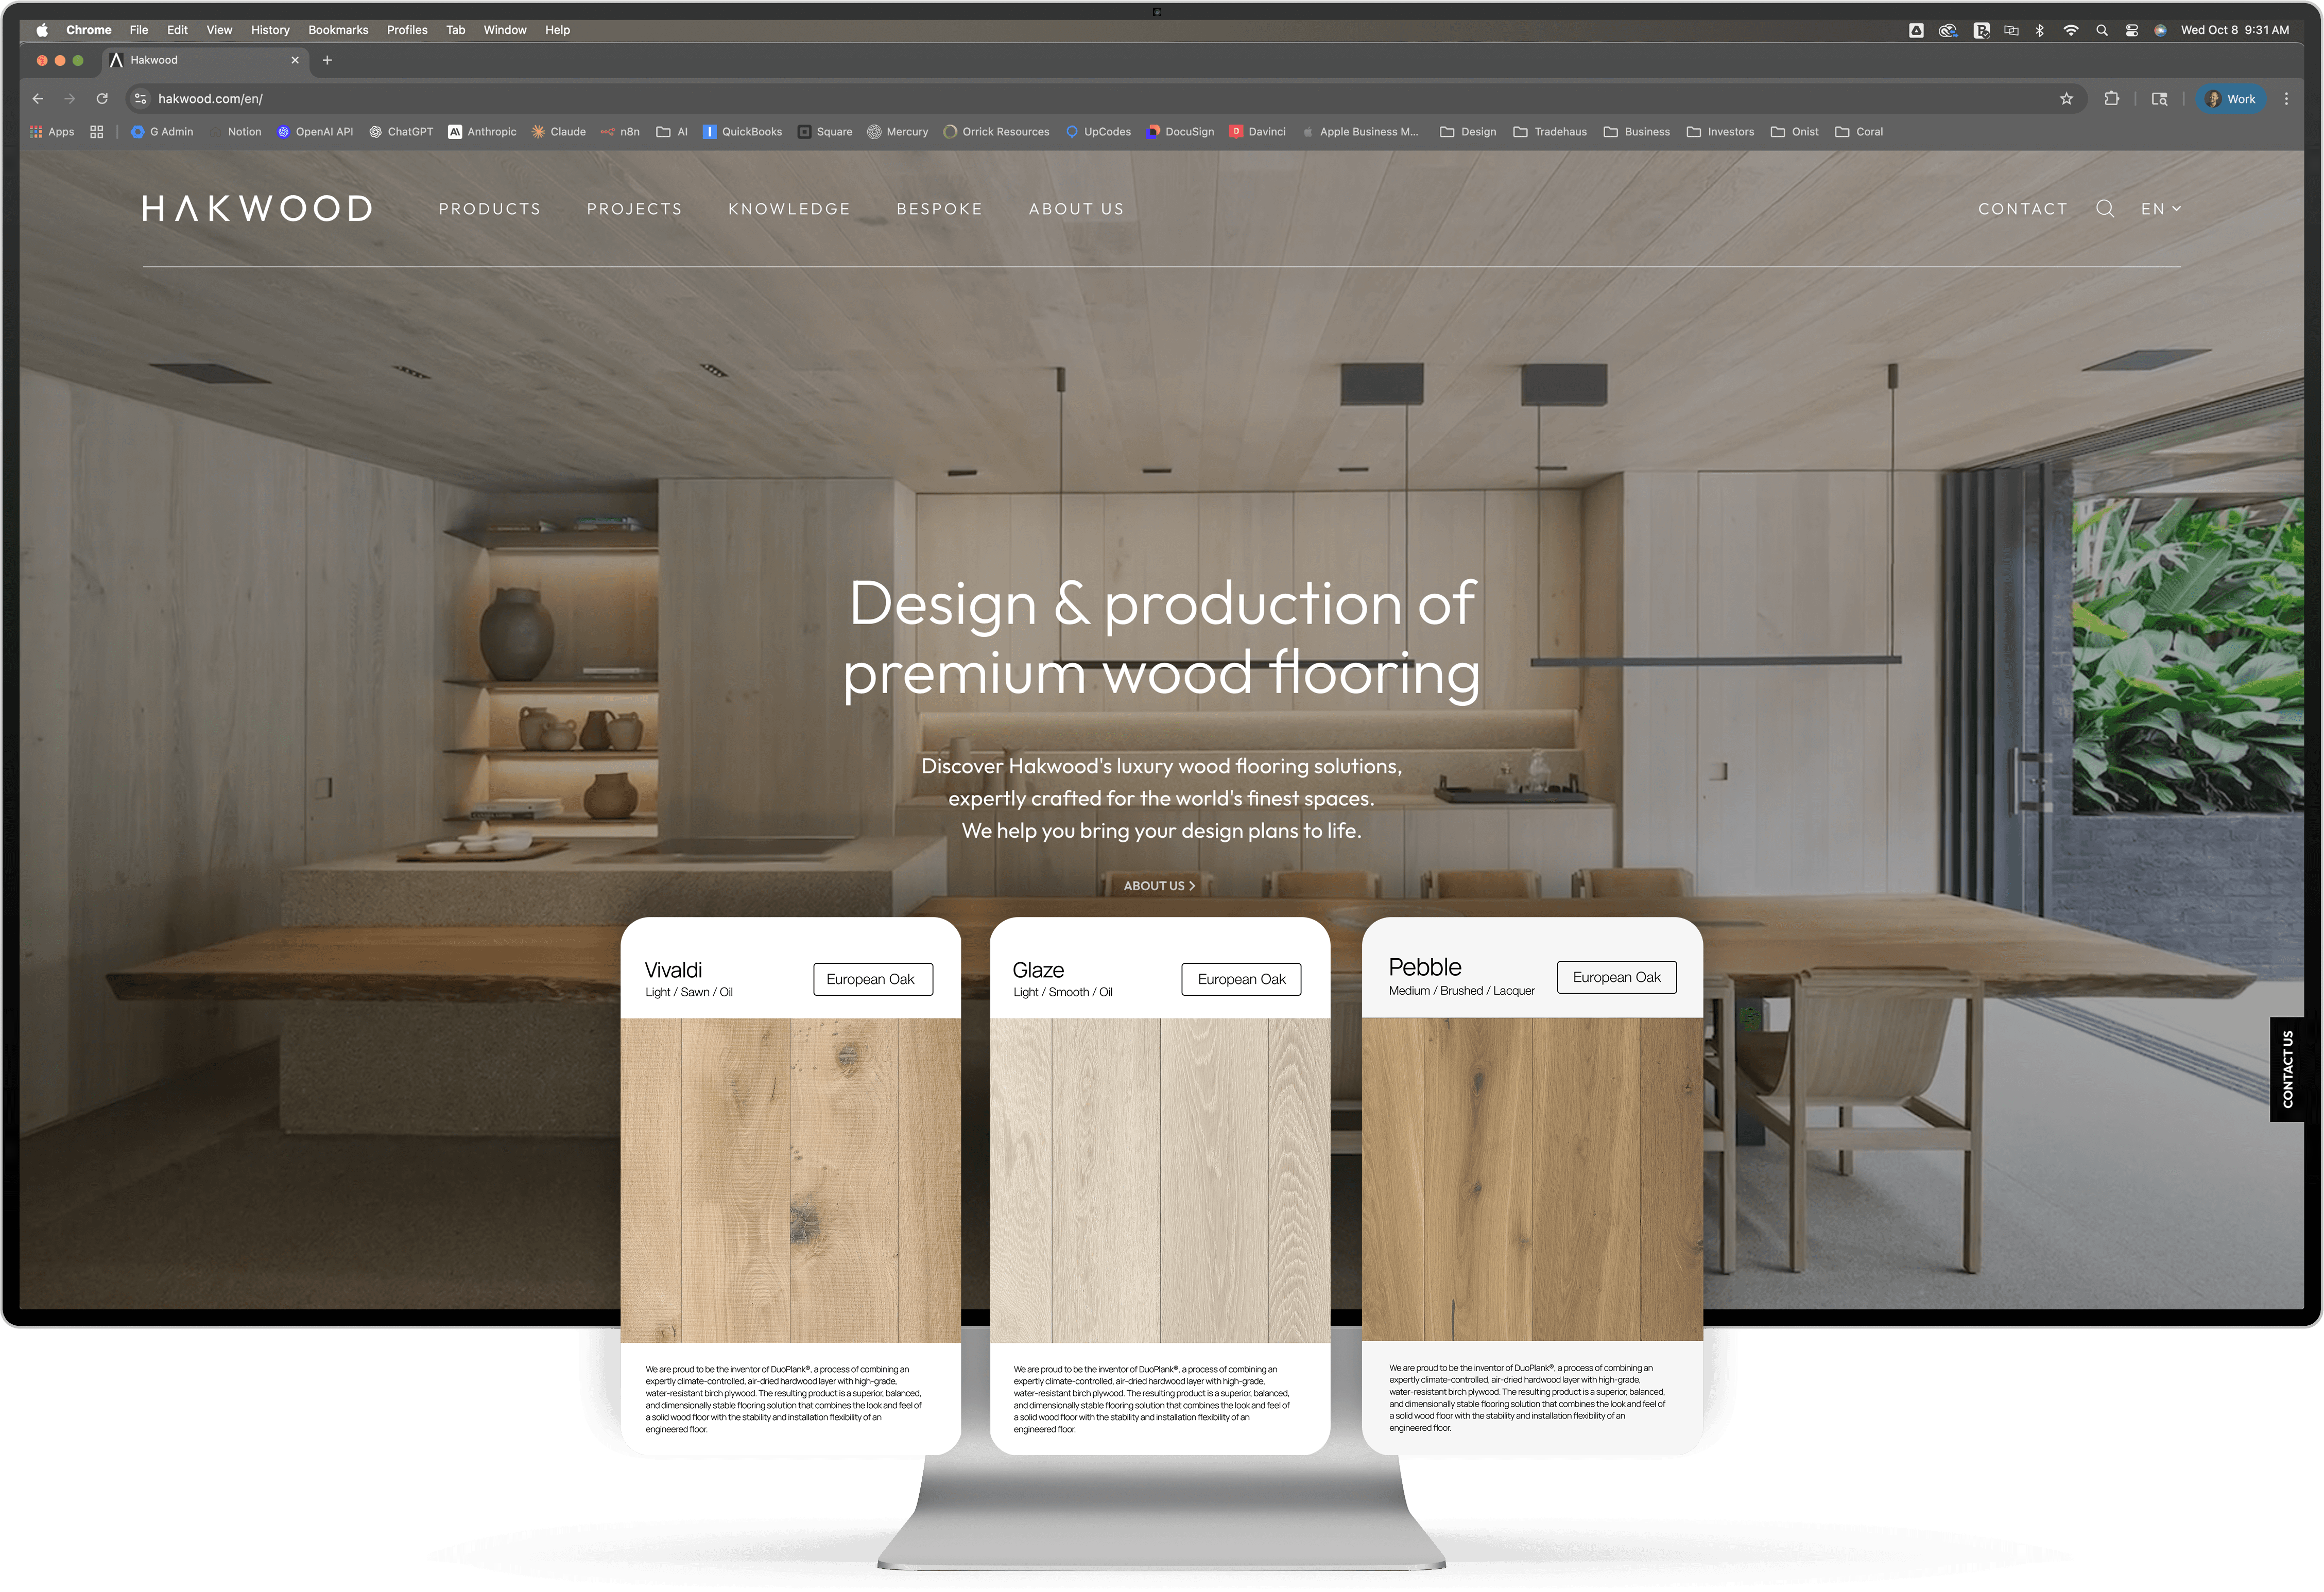The image size is (2324, 1592).
Task: Open the n8n bookmark
Action: point(620,131)
